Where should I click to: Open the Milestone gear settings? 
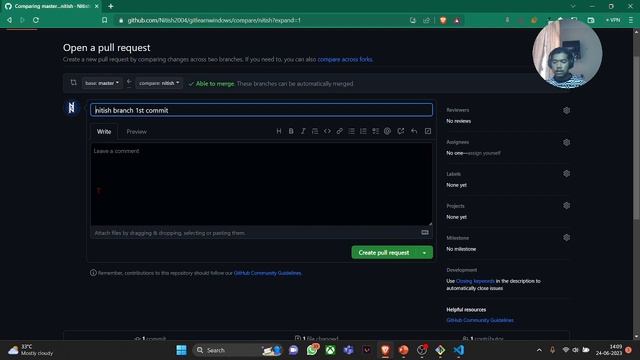[567, 238]
